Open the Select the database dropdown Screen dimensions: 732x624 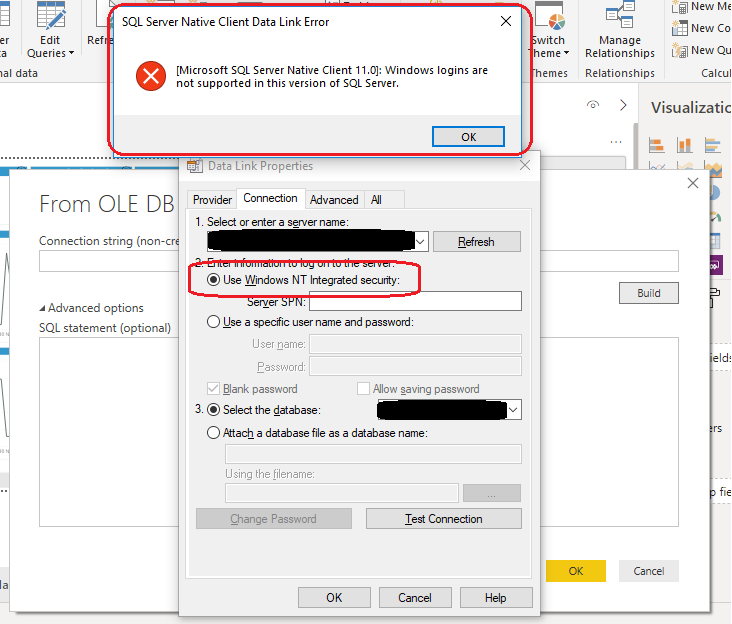click(514, 410)
